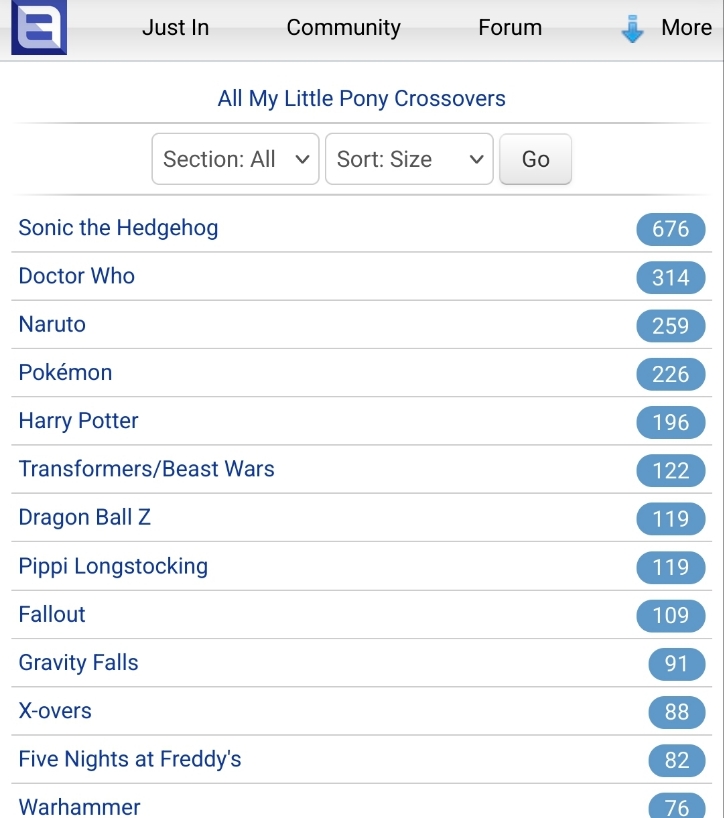Click the blue down-arrow More icon

(x=632, y=29)
